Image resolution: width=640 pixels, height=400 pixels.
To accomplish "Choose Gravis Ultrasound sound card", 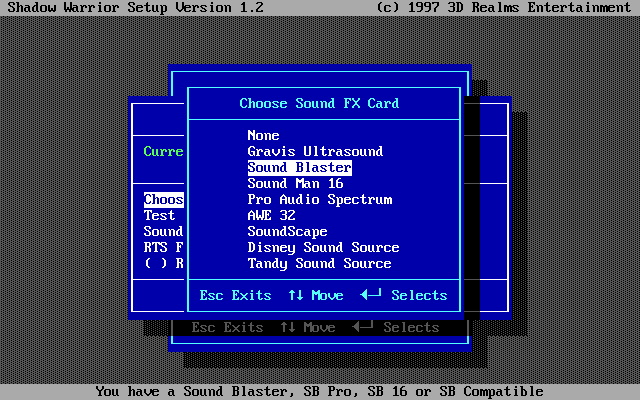I will coord(315,151).
